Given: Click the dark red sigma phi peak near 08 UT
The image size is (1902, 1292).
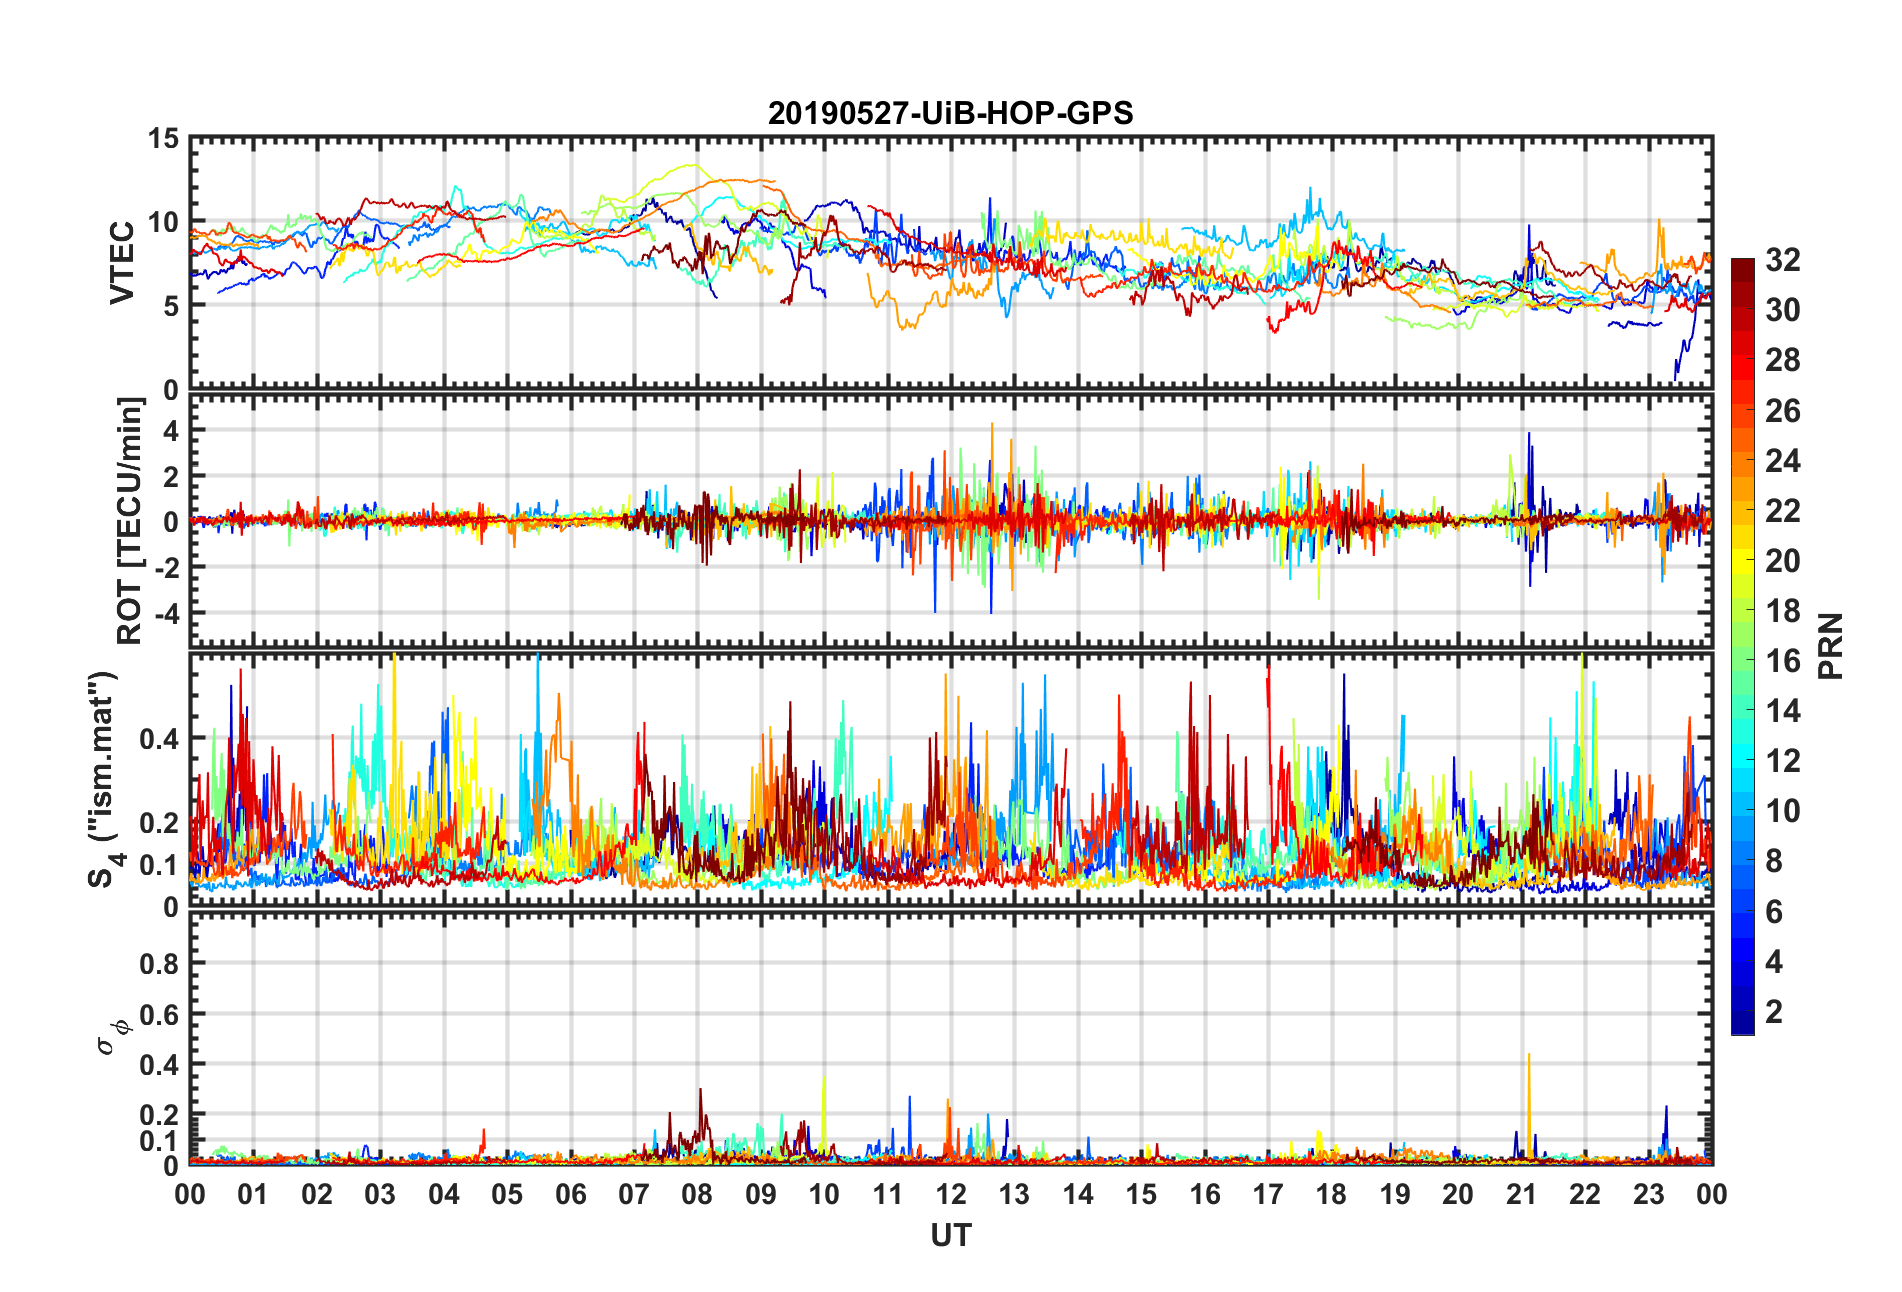Looking at the screenshot, I should 700,1105.
